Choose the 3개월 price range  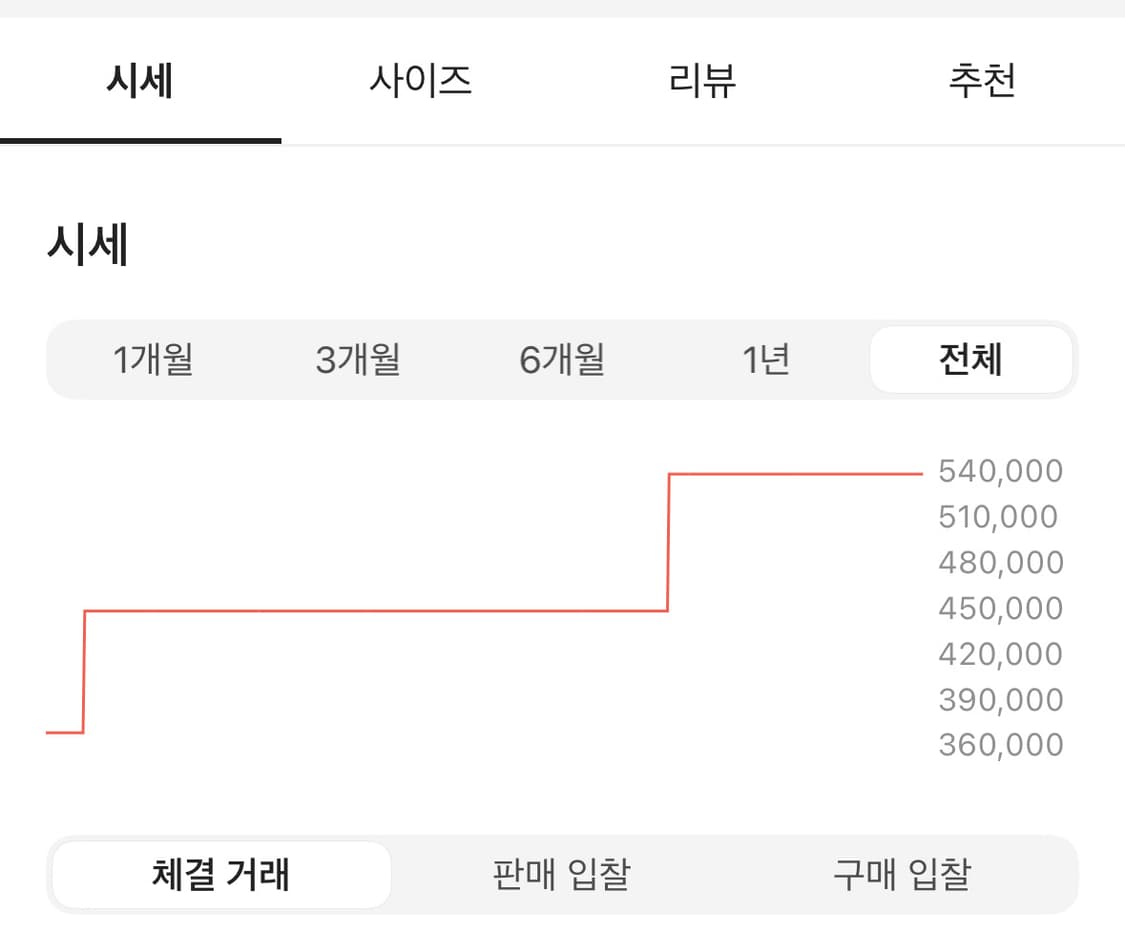[x=358, y=359]
